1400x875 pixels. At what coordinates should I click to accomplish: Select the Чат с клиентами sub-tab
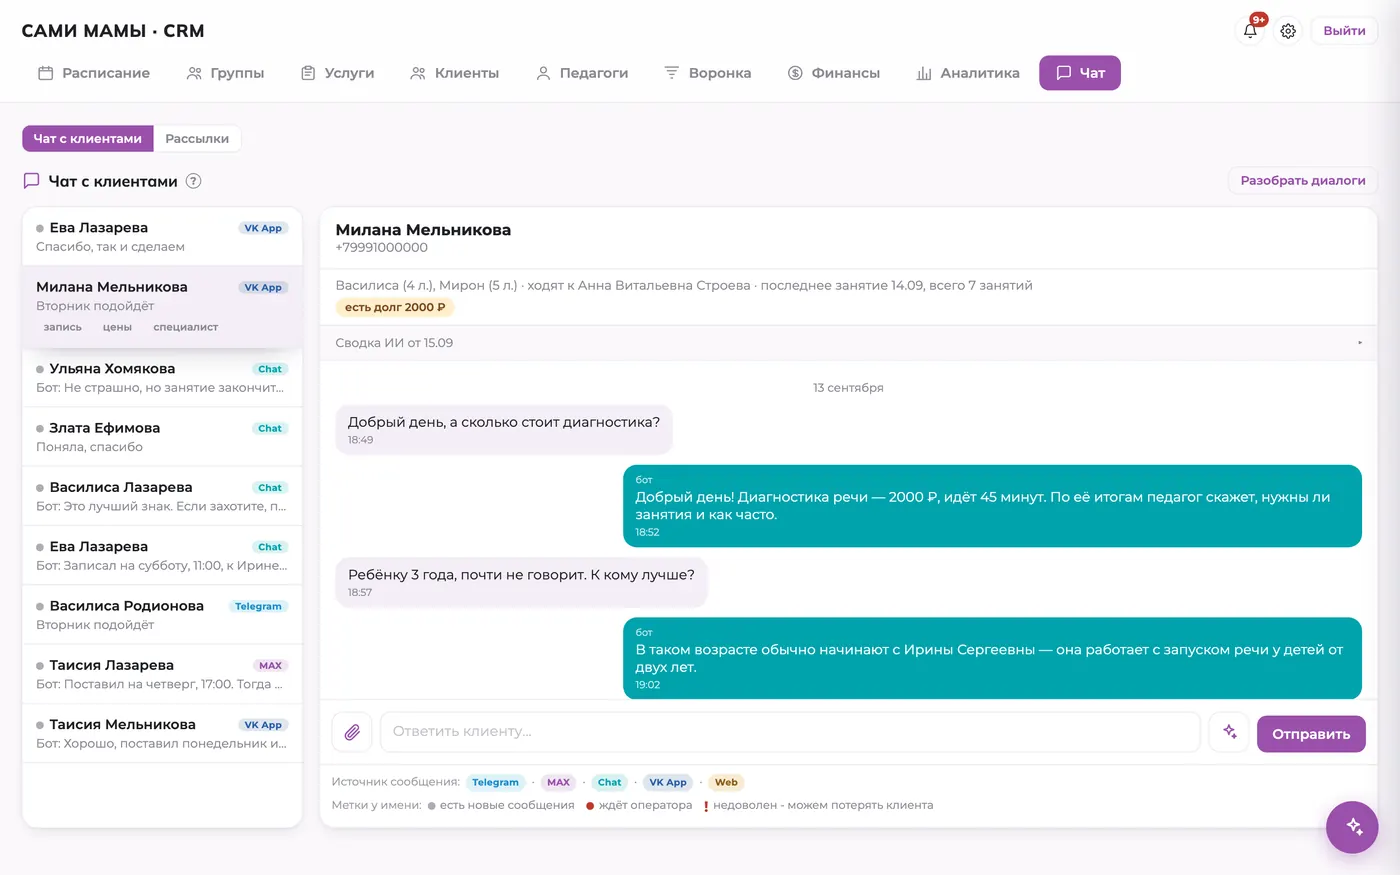point(88,139)
